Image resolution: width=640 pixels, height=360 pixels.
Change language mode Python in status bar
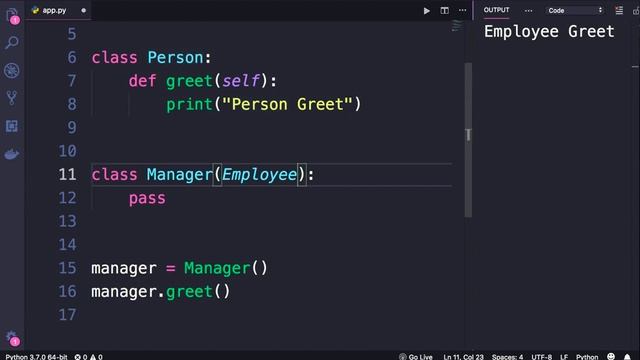pyautogui.click(x=587, y=357)
